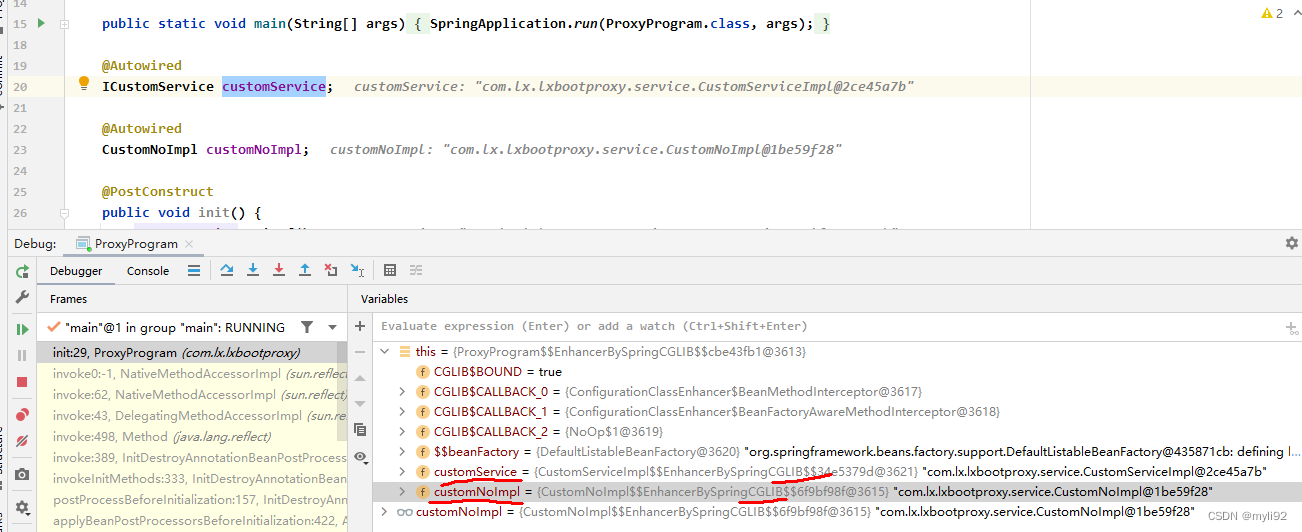Expand customService field variable
Viewport: 1302px width, 532px height.
(x=403, y=472)
